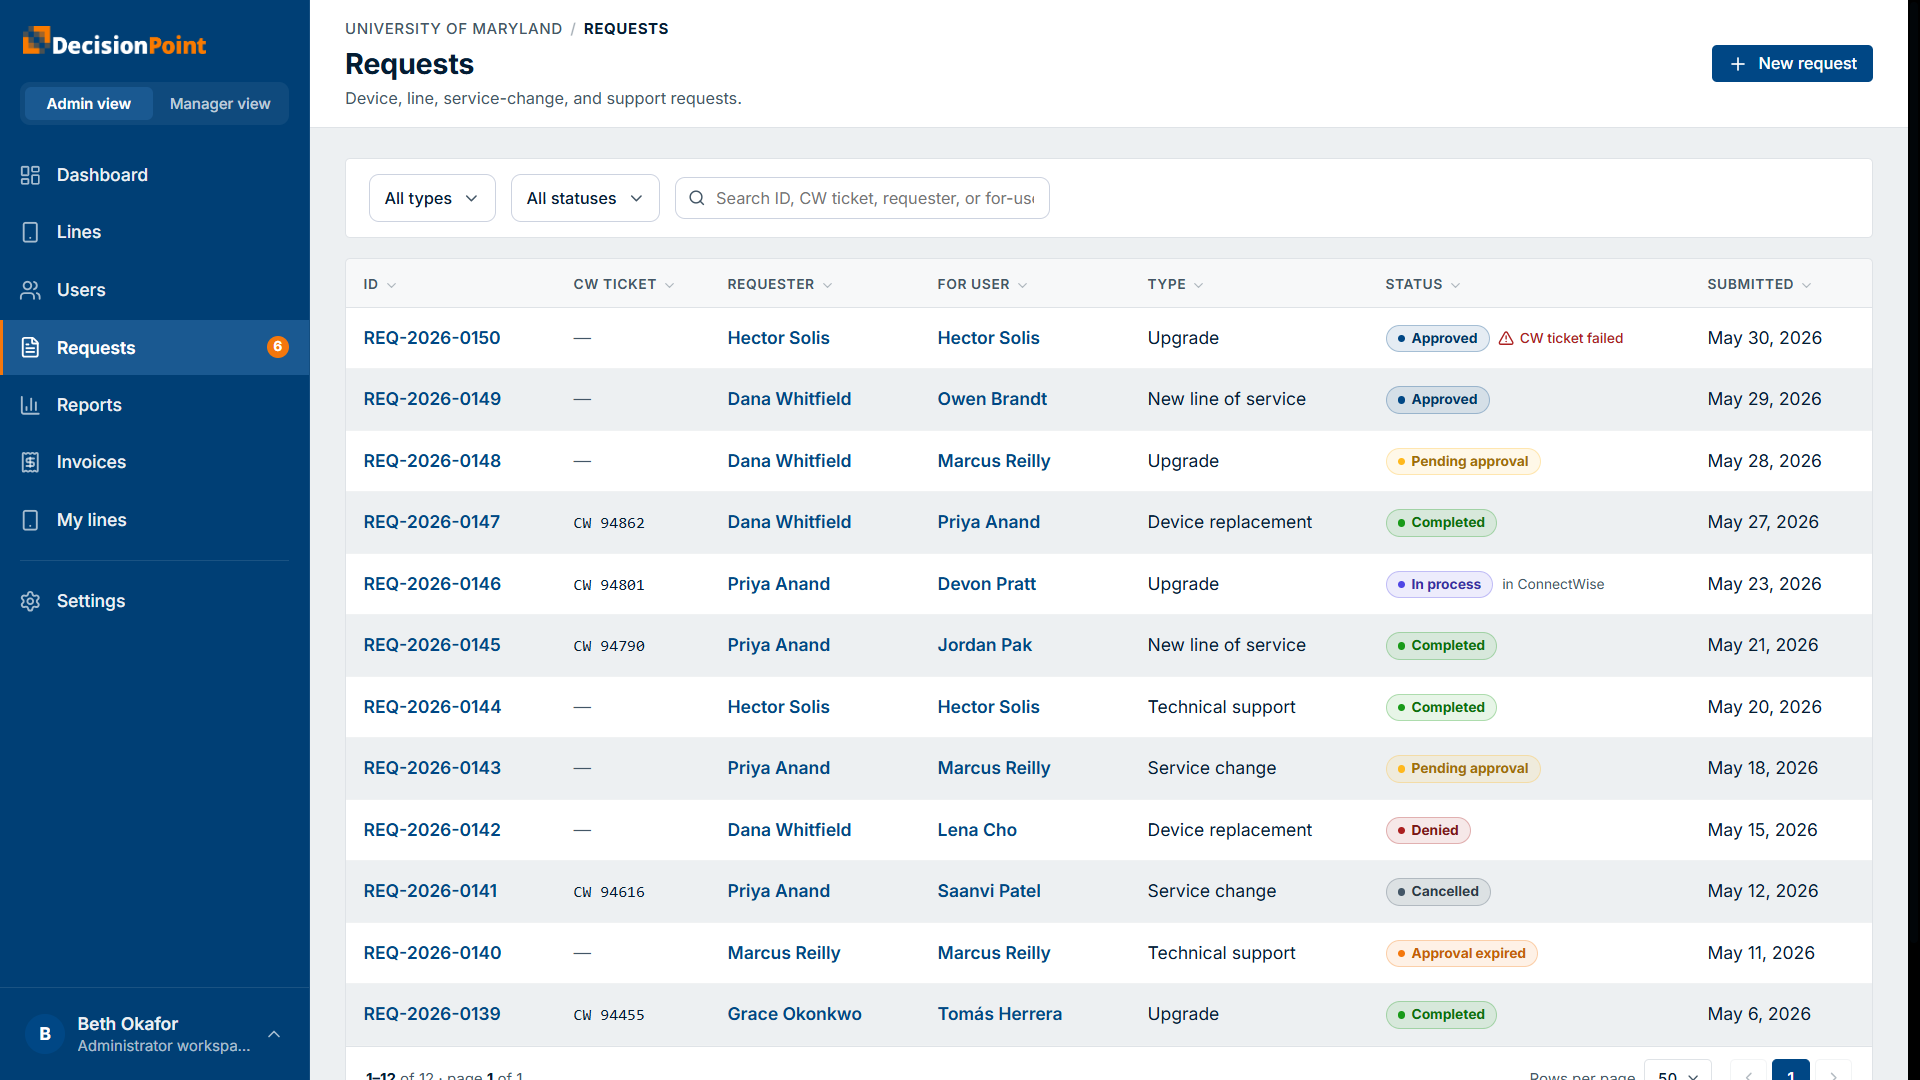
Task: Open request REQ-2026-0146
Action: tap(432, 584)
